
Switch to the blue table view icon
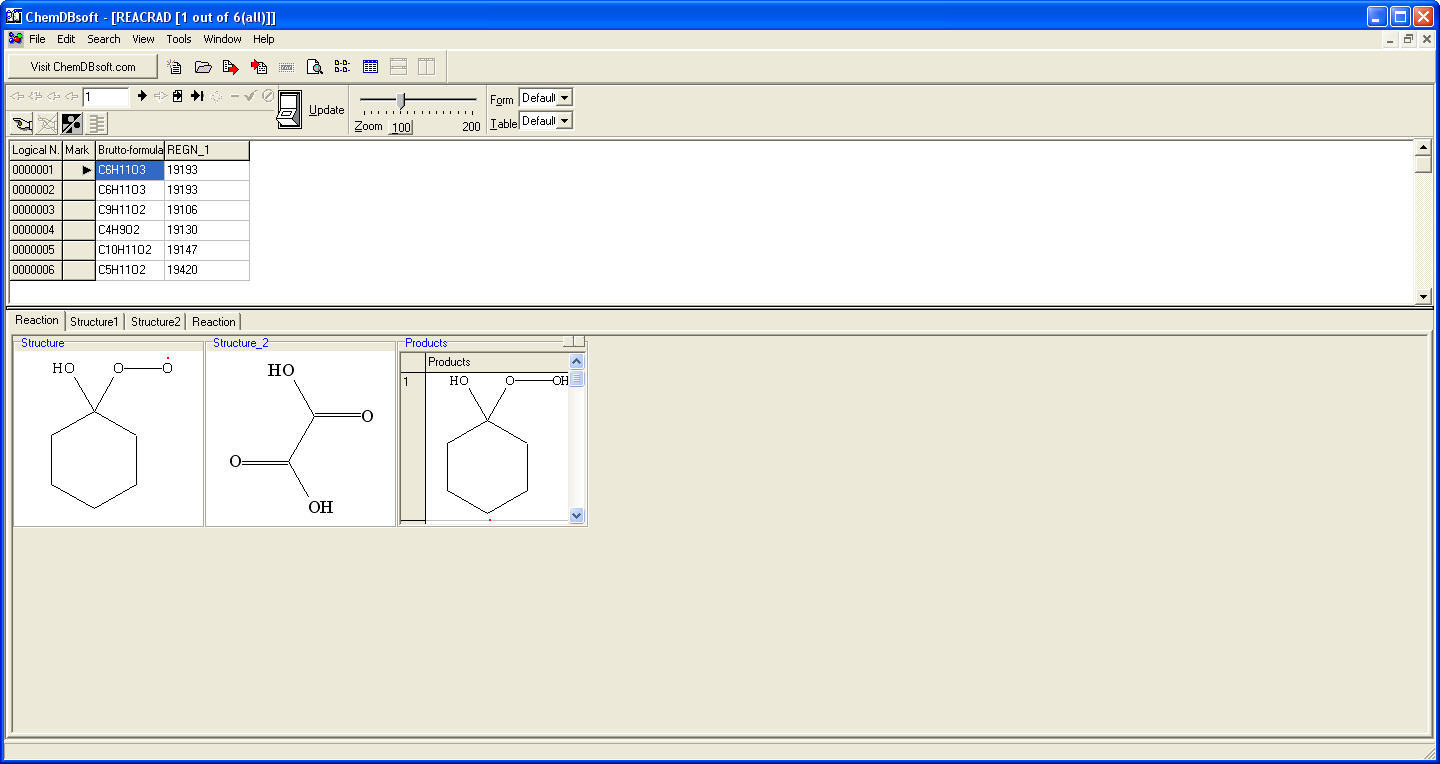click(370, 67)
